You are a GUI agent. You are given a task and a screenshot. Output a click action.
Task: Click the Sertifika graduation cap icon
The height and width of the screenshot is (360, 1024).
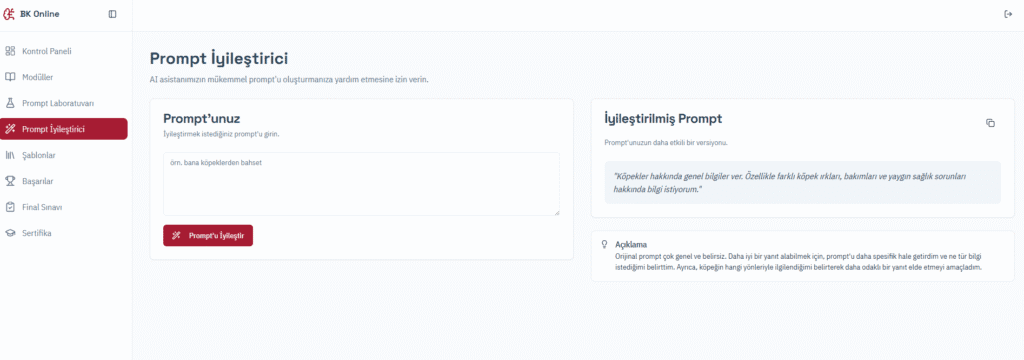pos(10,233)
